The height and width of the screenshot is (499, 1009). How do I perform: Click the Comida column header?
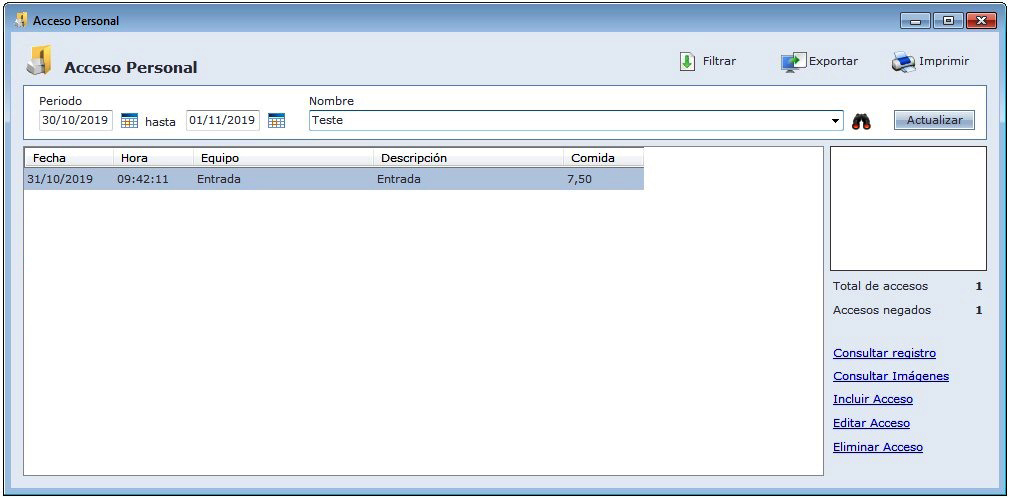point(602,158)
